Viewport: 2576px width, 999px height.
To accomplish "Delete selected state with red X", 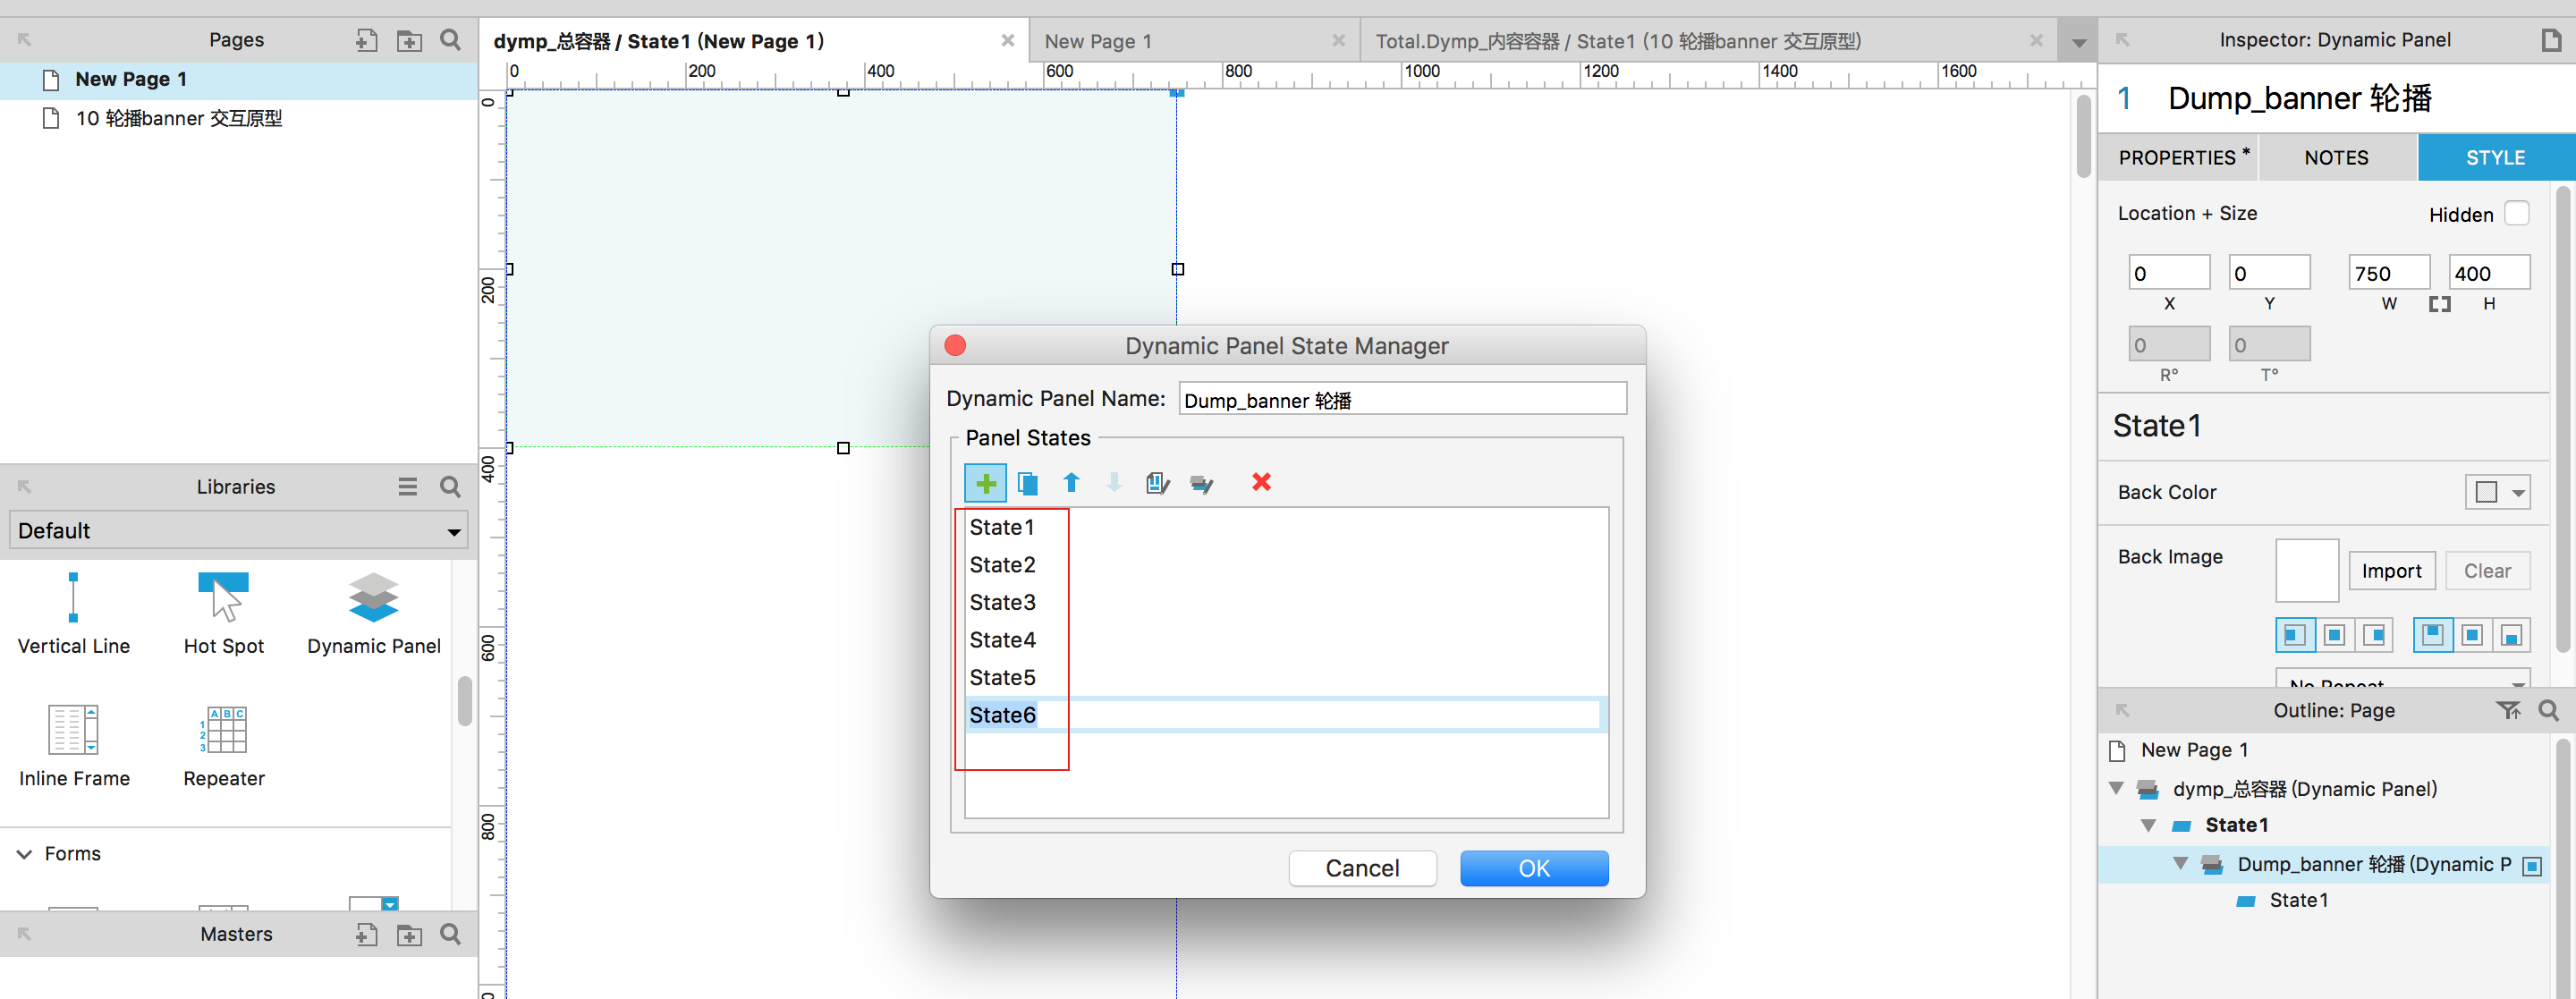I will pos(1261,482).
